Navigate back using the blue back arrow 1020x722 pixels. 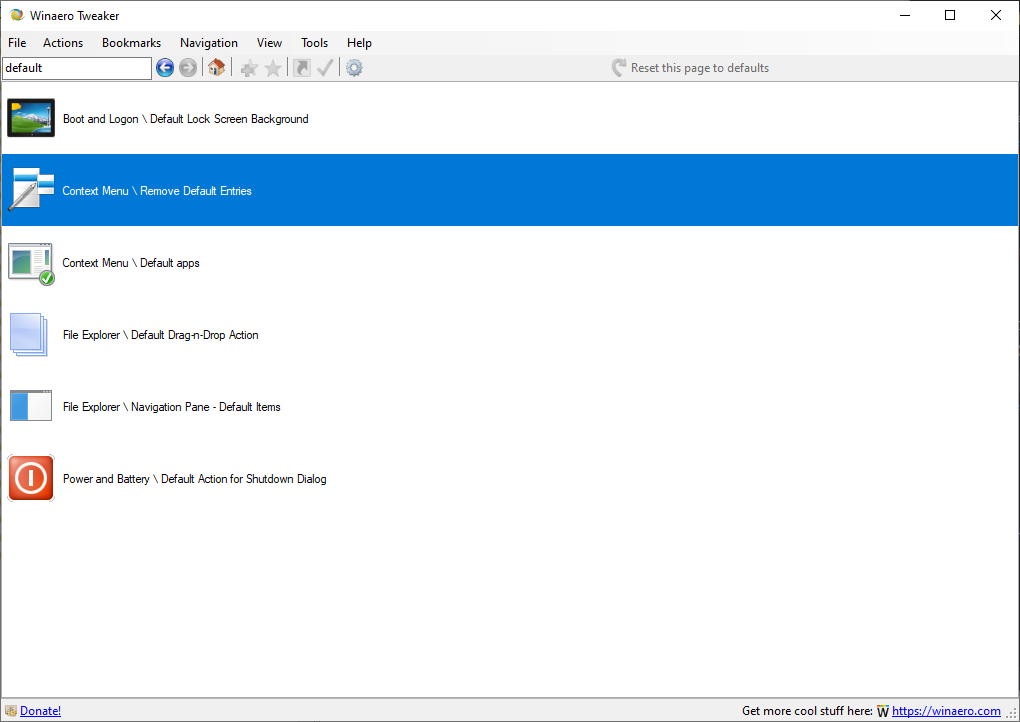click(165, 68)
